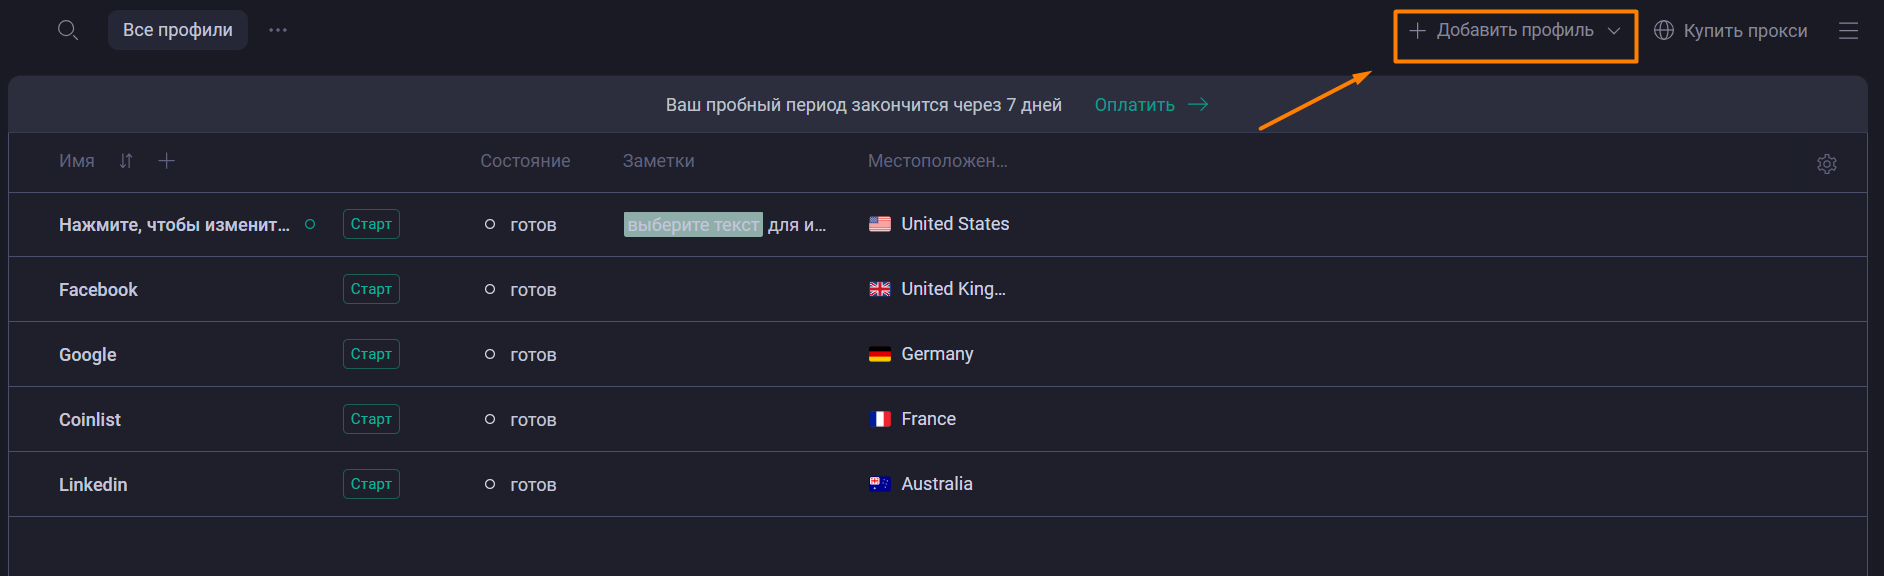This screenshot has height=576, width=1884.
Task: Click the globe icon beside Купить прокси
Action: 1663,30
